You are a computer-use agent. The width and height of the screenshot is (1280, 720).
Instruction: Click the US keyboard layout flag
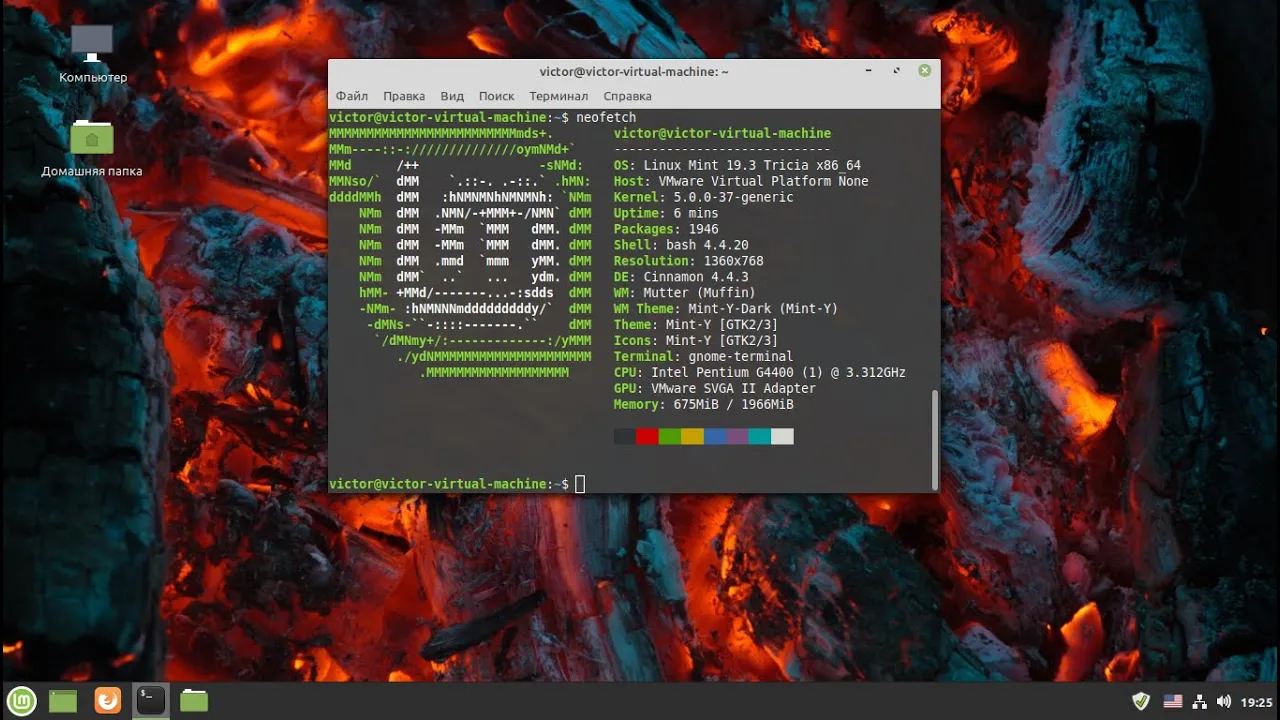(x=1172, y=701)
